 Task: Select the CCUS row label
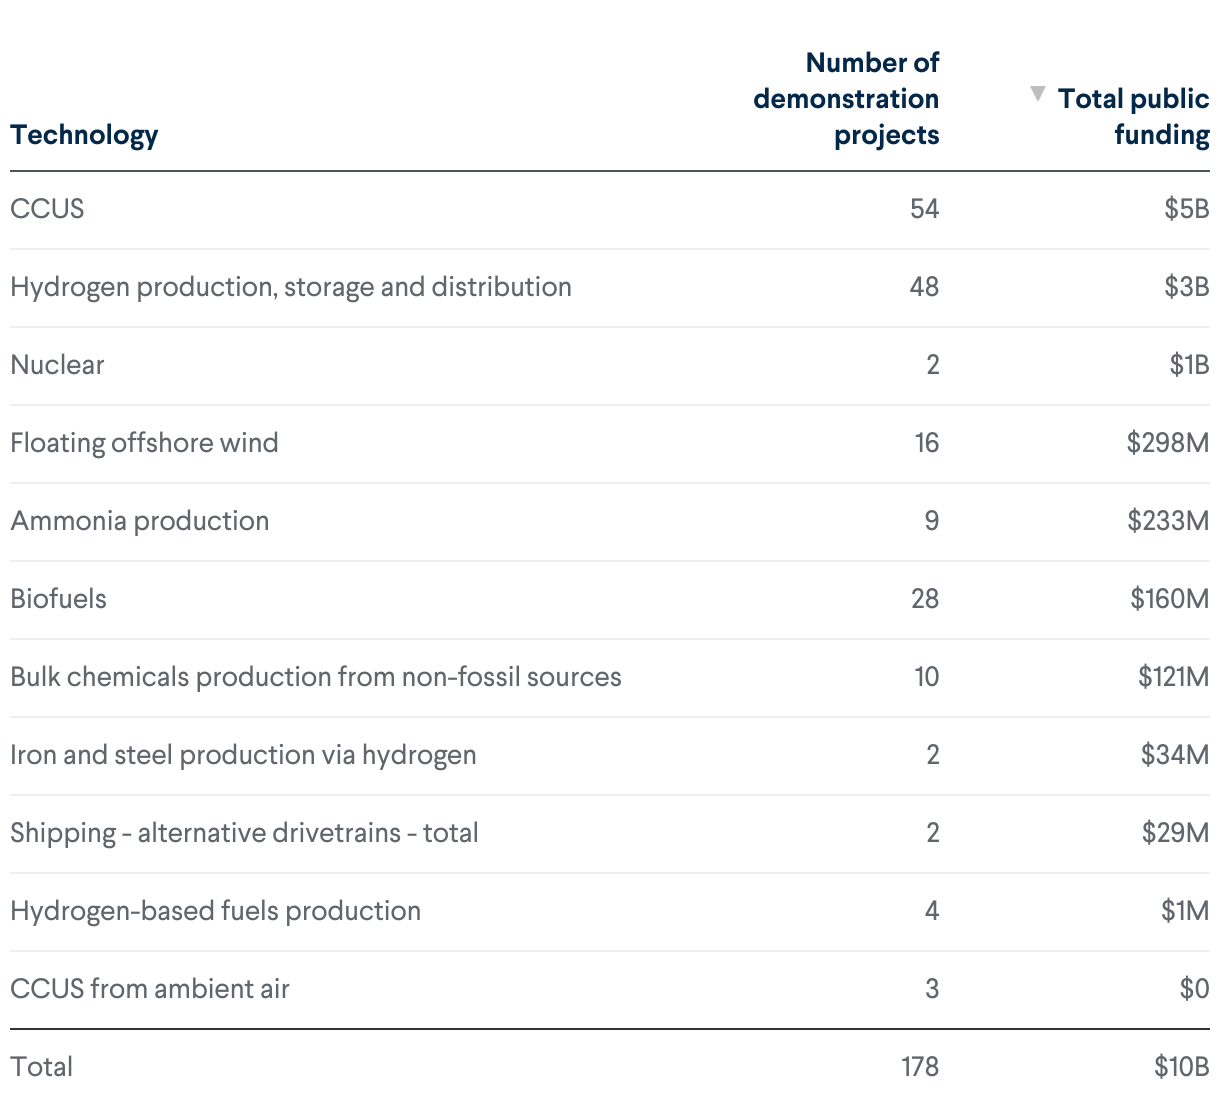coord(47,209)
